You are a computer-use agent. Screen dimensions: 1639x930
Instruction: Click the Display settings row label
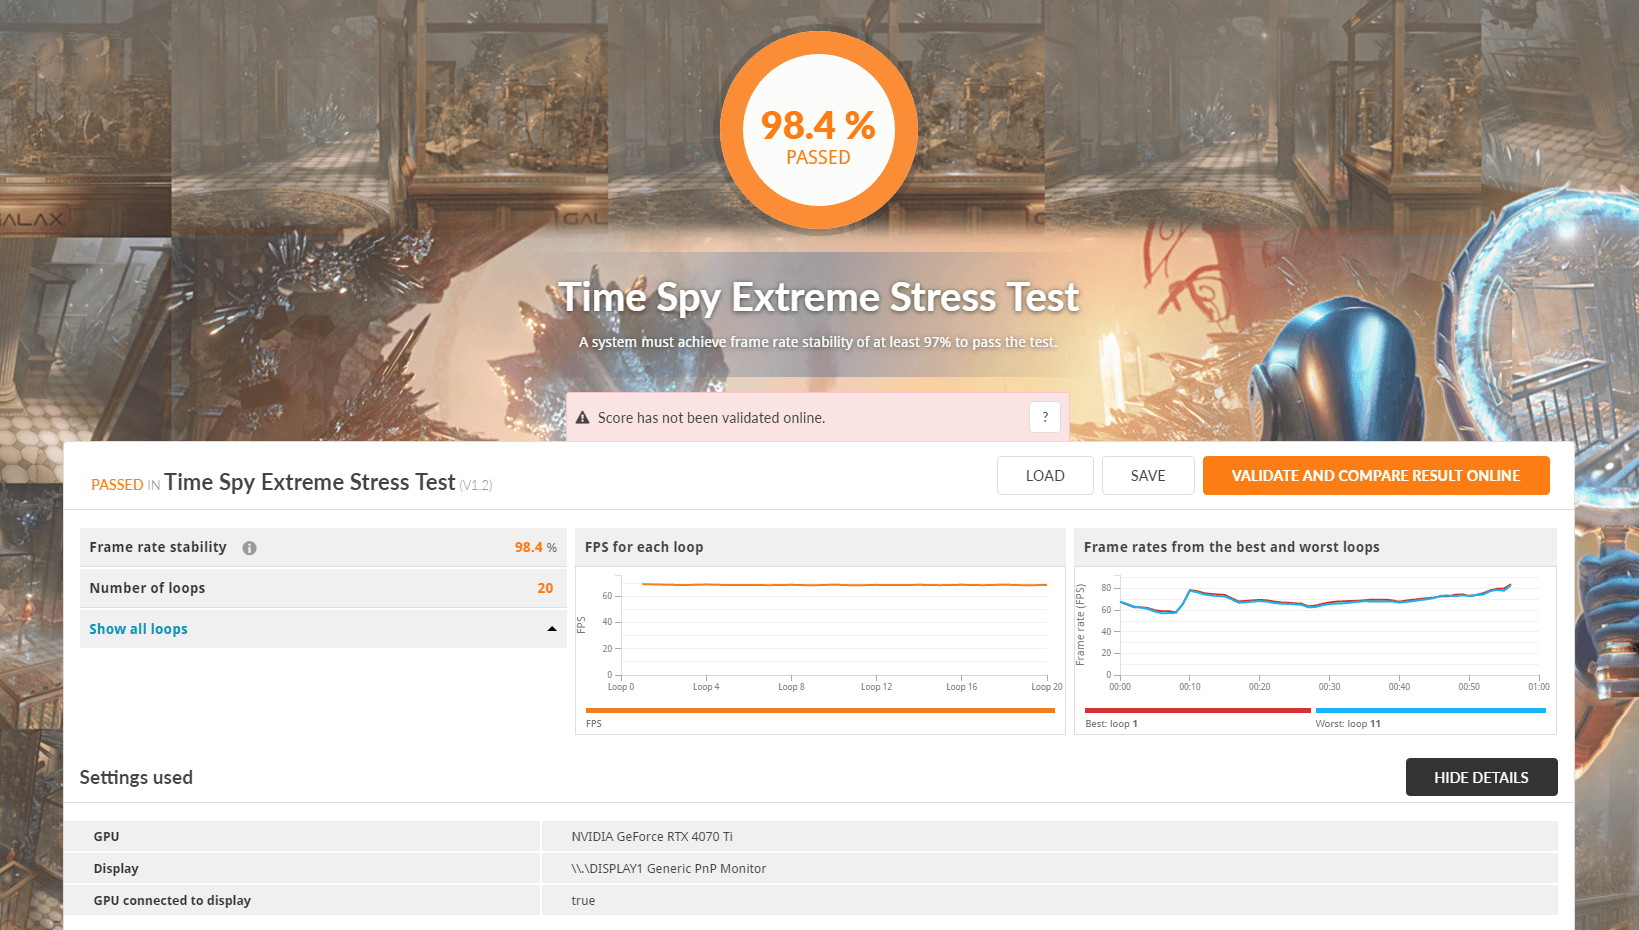click(x=116, y=868)
